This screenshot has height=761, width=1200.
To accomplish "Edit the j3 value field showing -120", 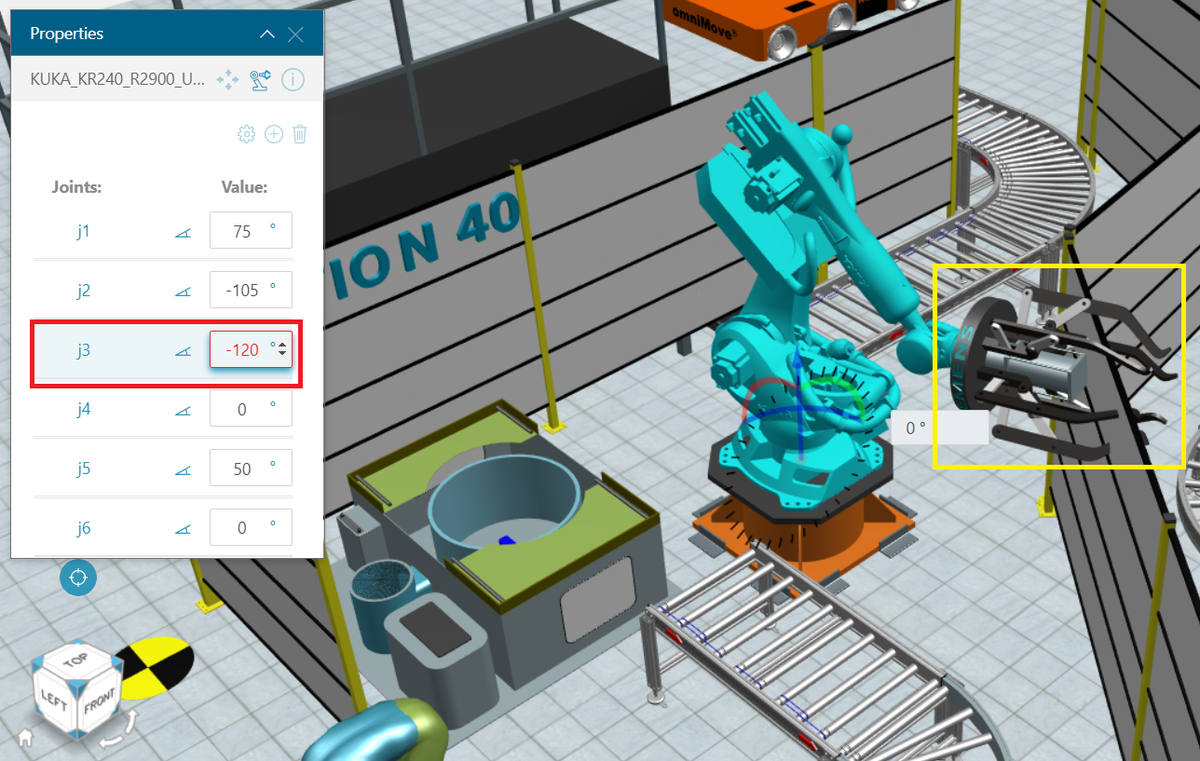I will (251, 349).
